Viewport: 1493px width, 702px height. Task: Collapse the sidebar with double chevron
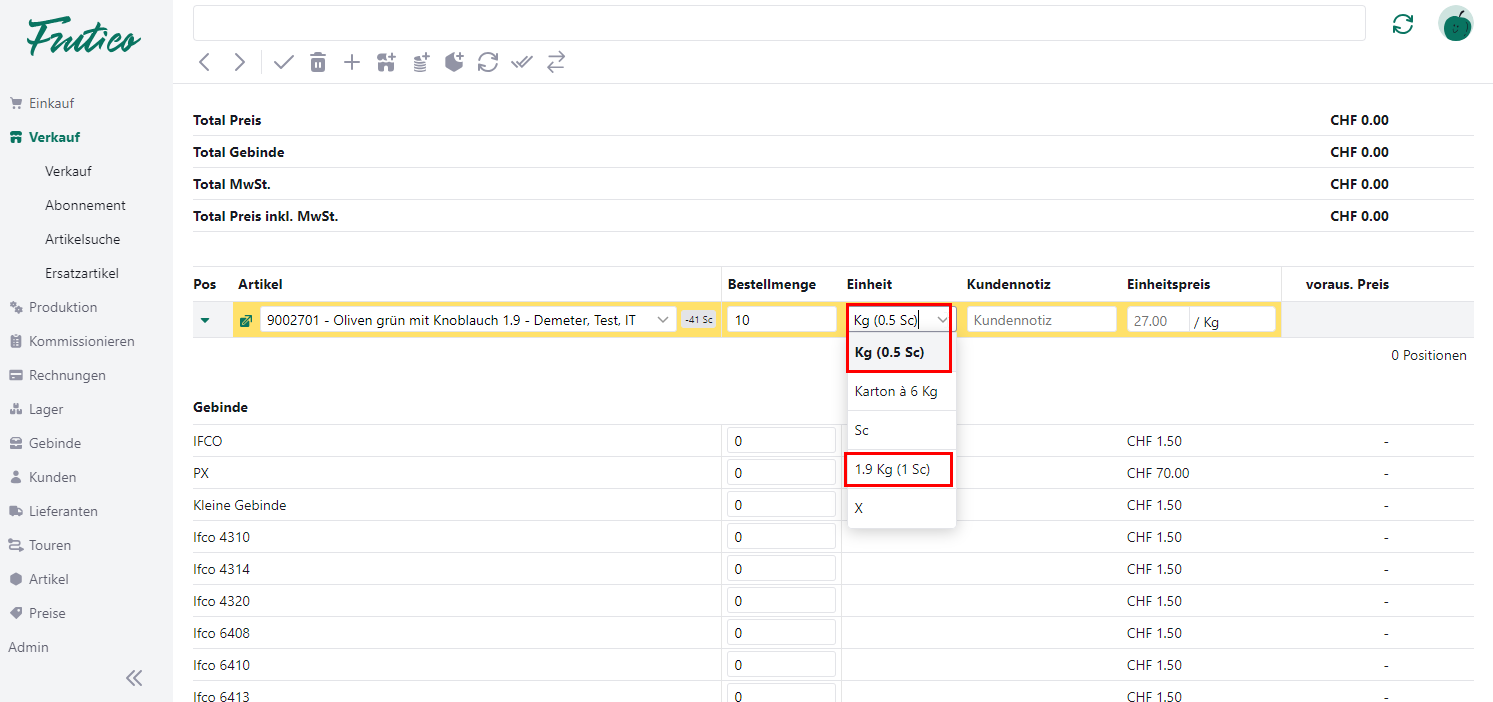[134, 678]
